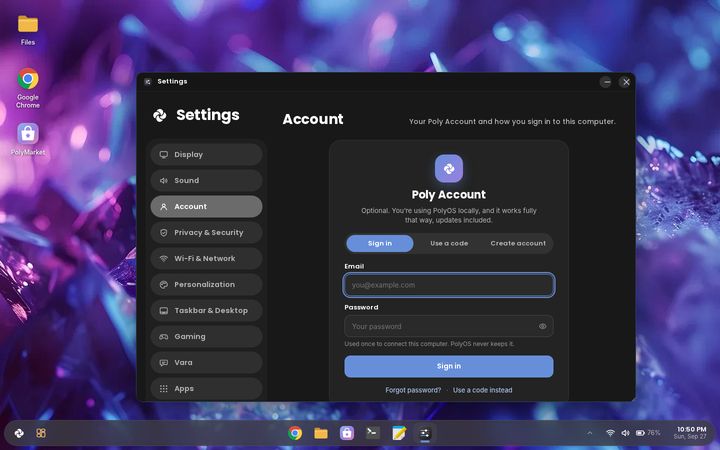Viewport: 720px width, 450px height.
Task: Open Wi-Fi & Network settings
Action: click(206, 259)
